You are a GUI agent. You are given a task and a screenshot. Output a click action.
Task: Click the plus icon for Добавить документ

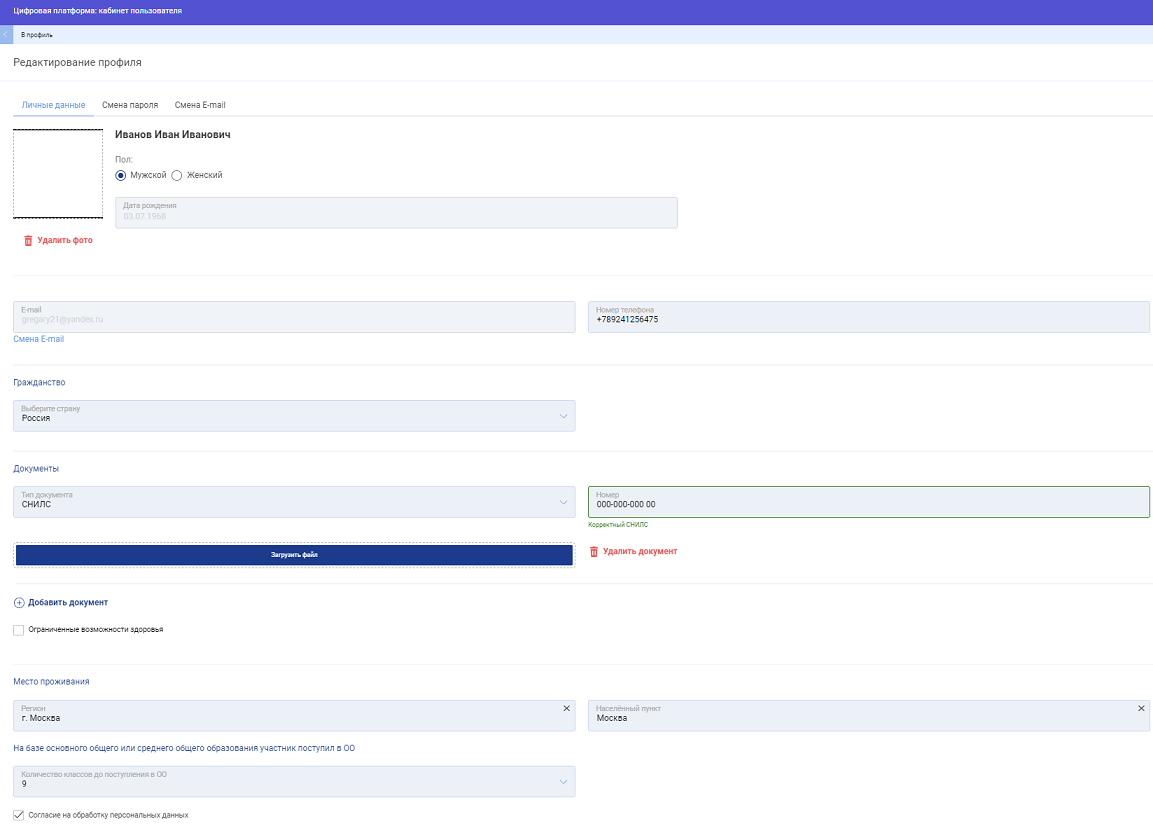pos(19,603)
